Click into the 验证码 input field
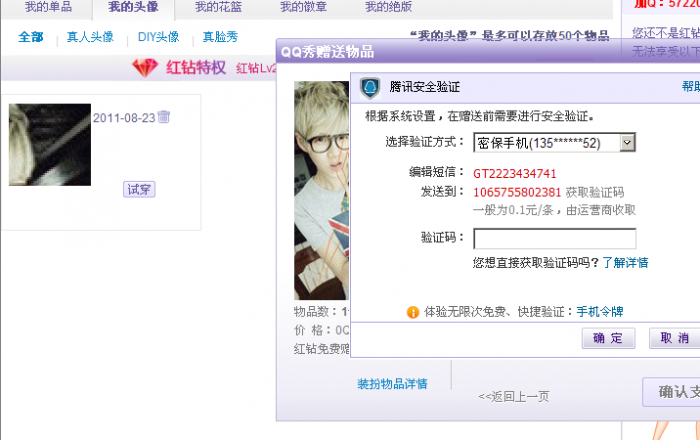700x440 pixels. [x=554, y=239]
